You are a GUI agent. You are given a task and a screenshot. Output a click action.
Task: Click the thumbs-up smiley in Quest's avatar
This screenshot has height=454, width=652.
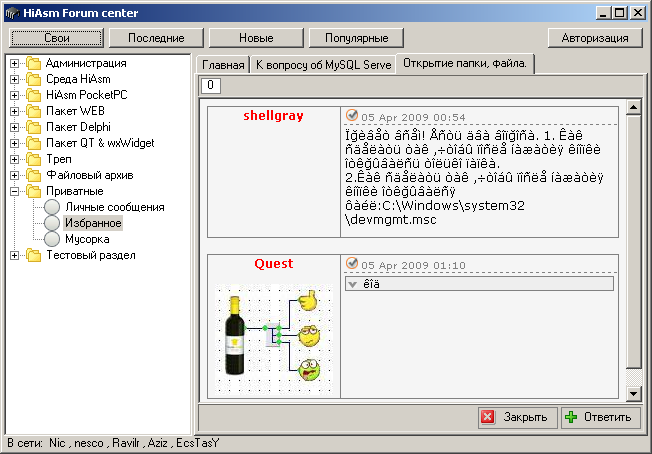308,299
